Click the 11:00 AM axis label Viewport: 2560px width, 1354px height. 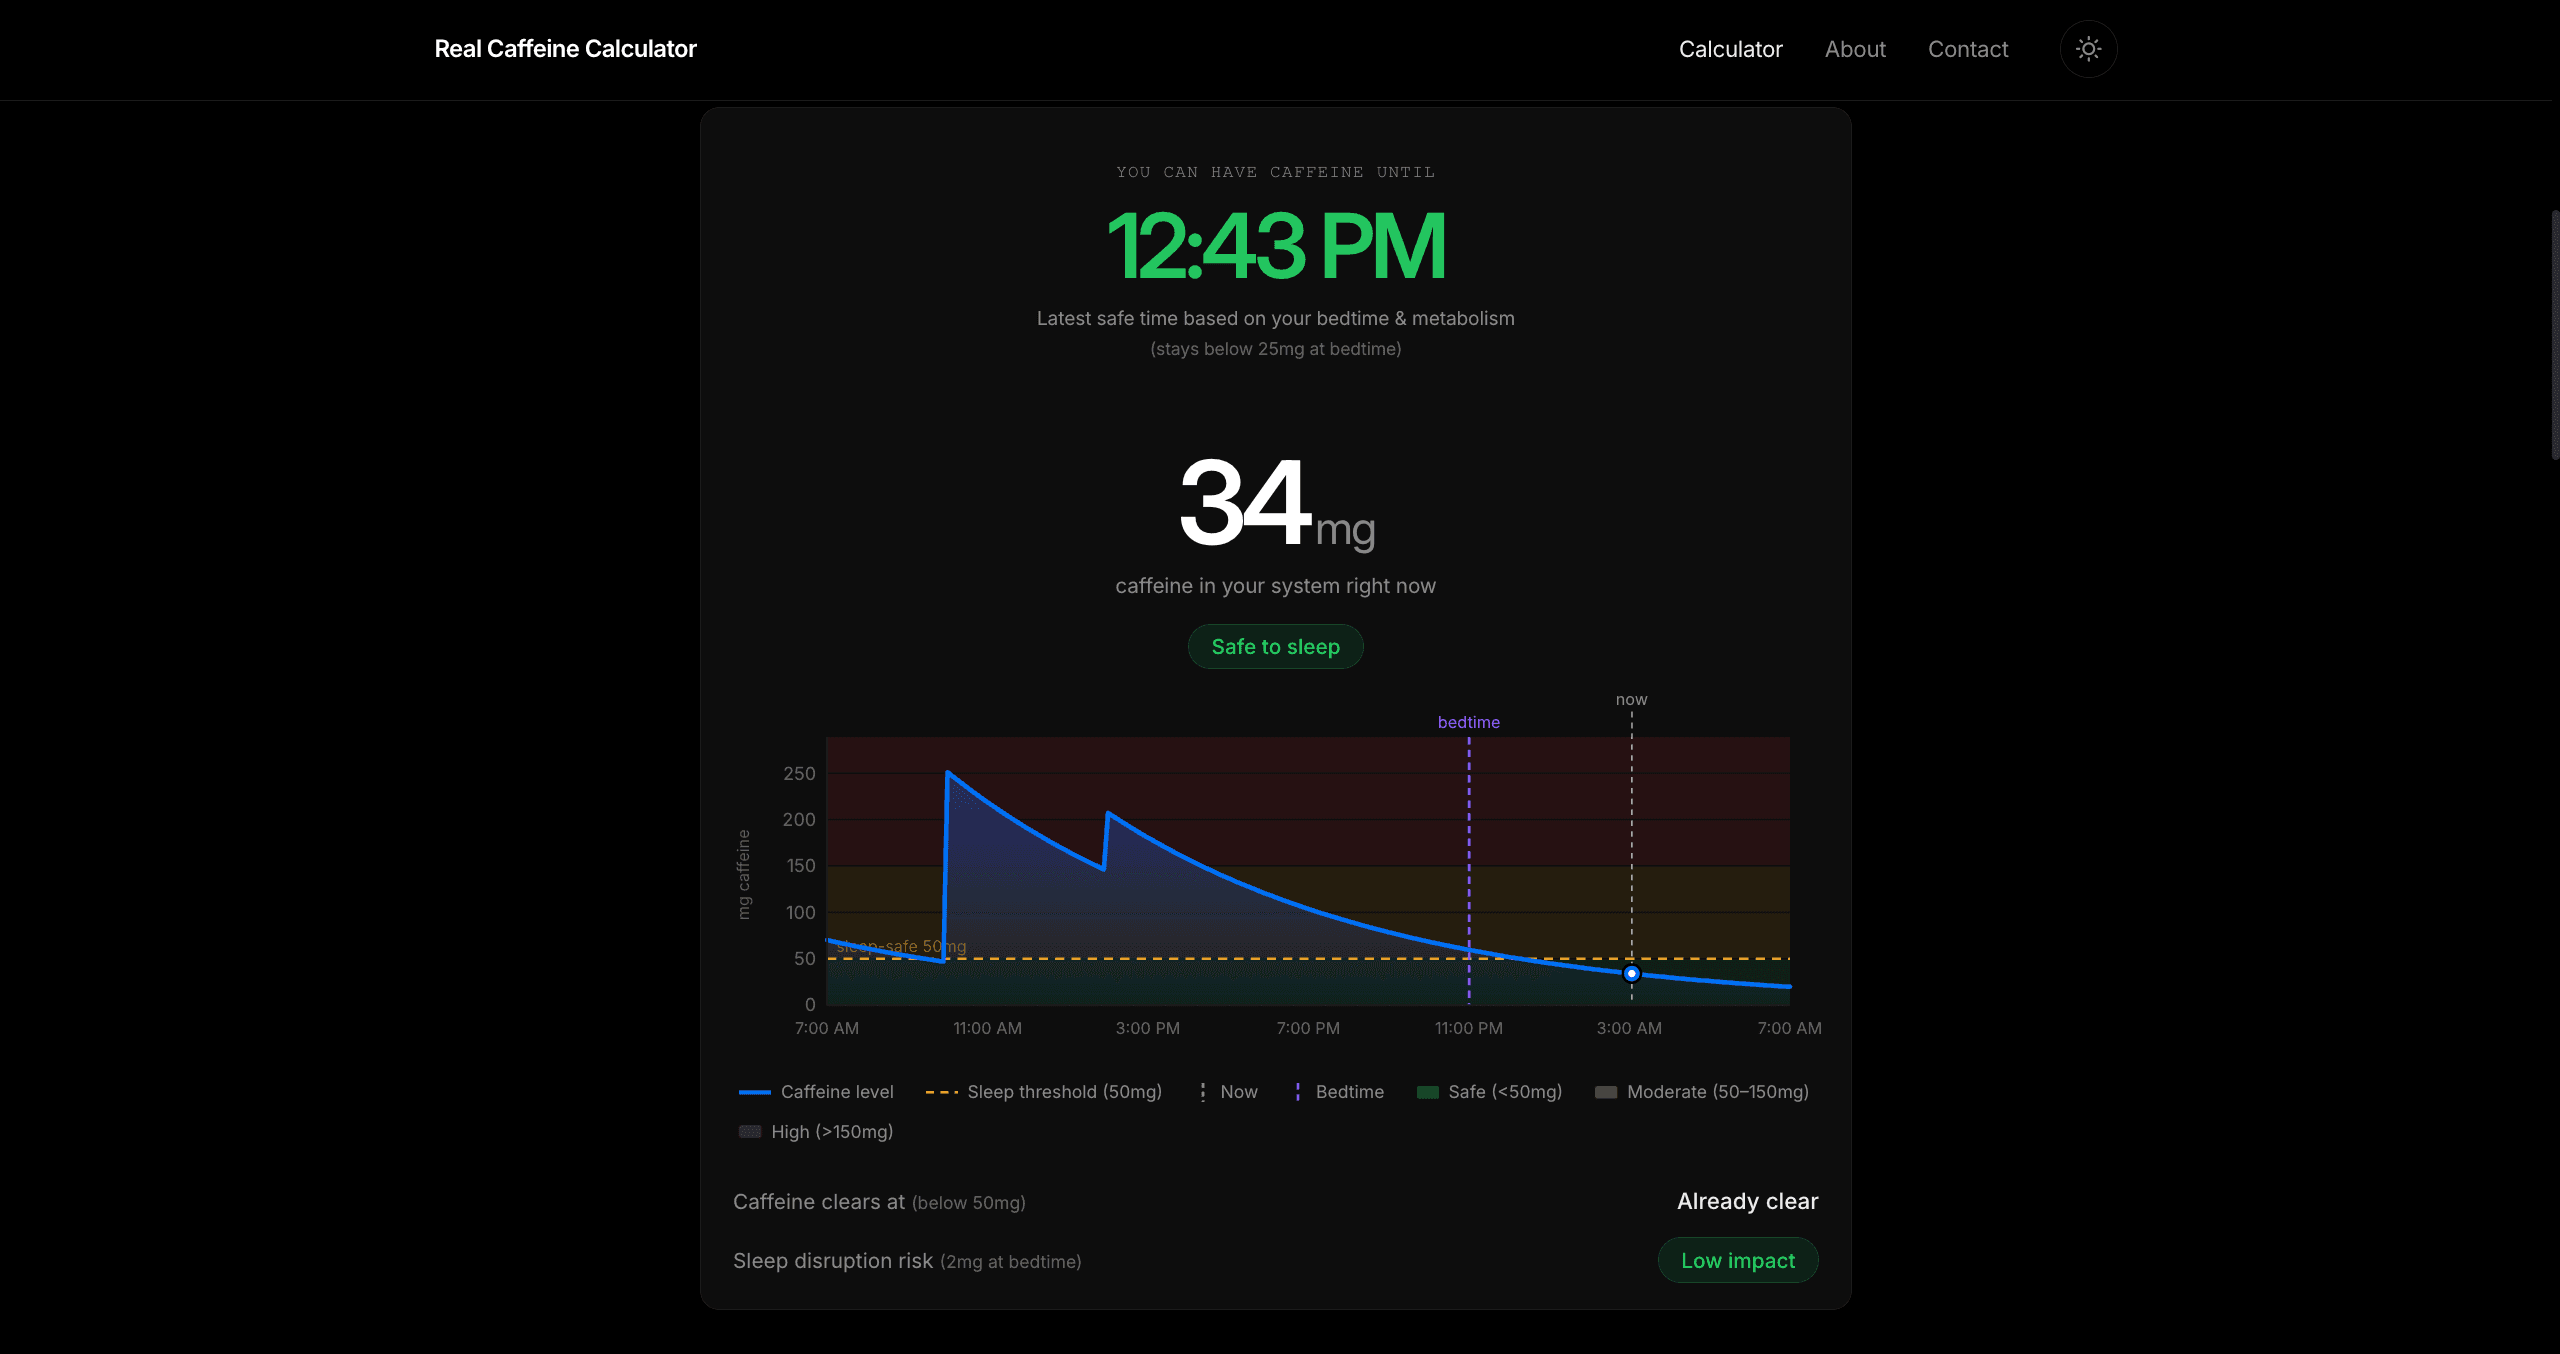coord(987,1028)
